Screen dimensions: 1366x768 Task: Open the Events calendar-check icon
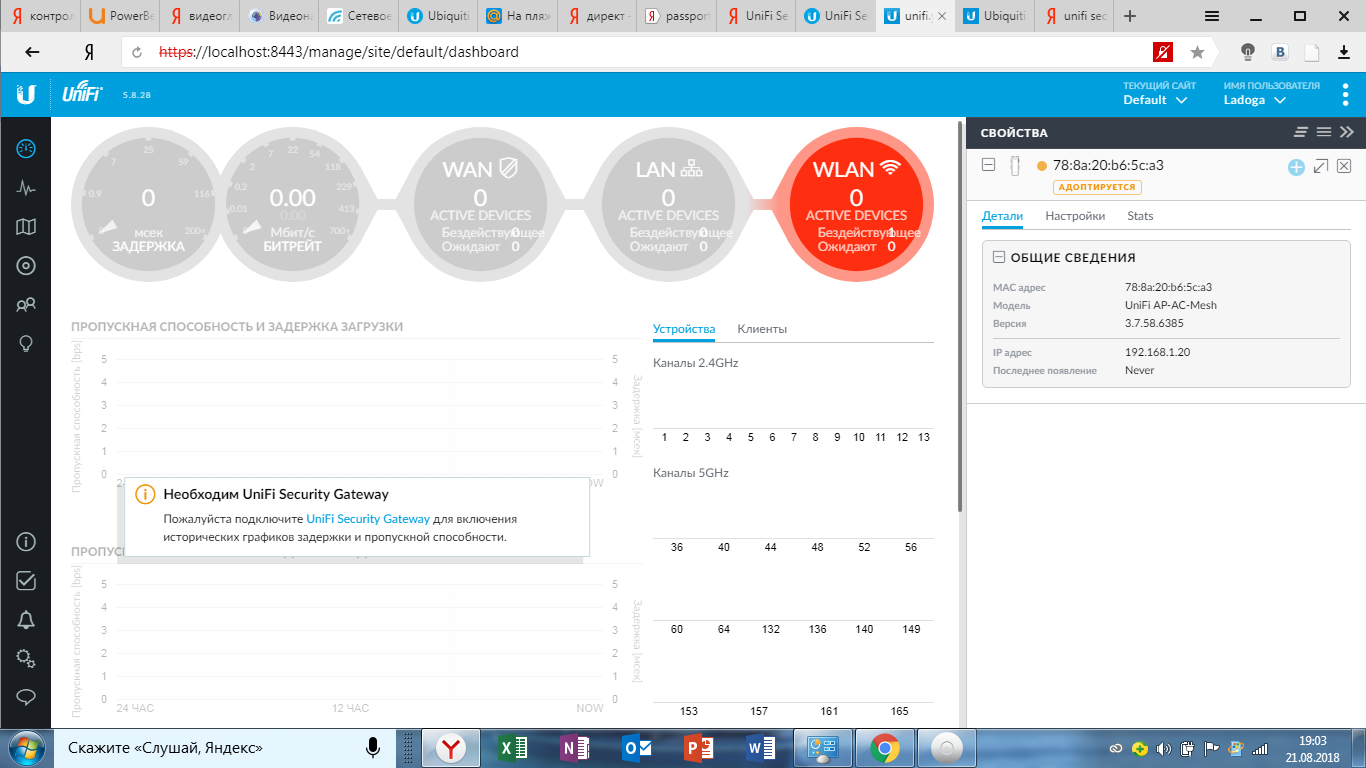pyautogui.click(x=26, y=581)
